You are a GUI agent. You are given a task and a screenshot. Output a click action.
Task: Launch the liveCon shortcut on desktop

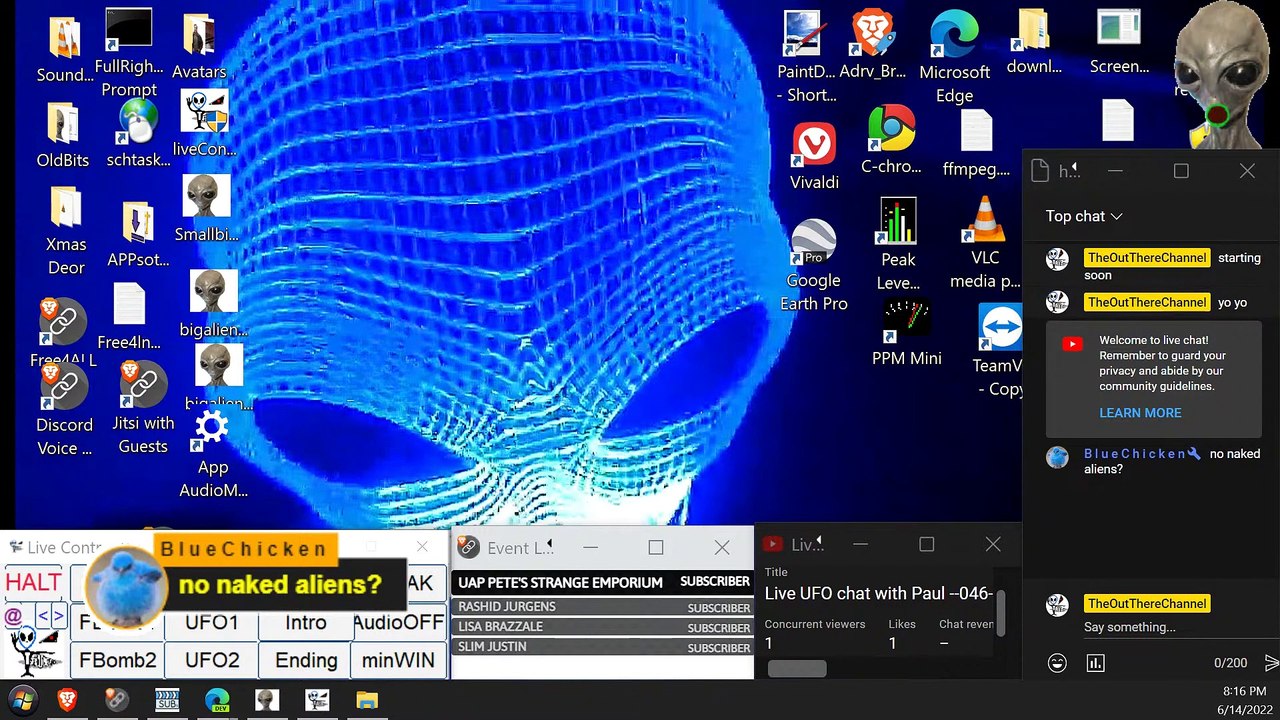[x=205, y=123]
